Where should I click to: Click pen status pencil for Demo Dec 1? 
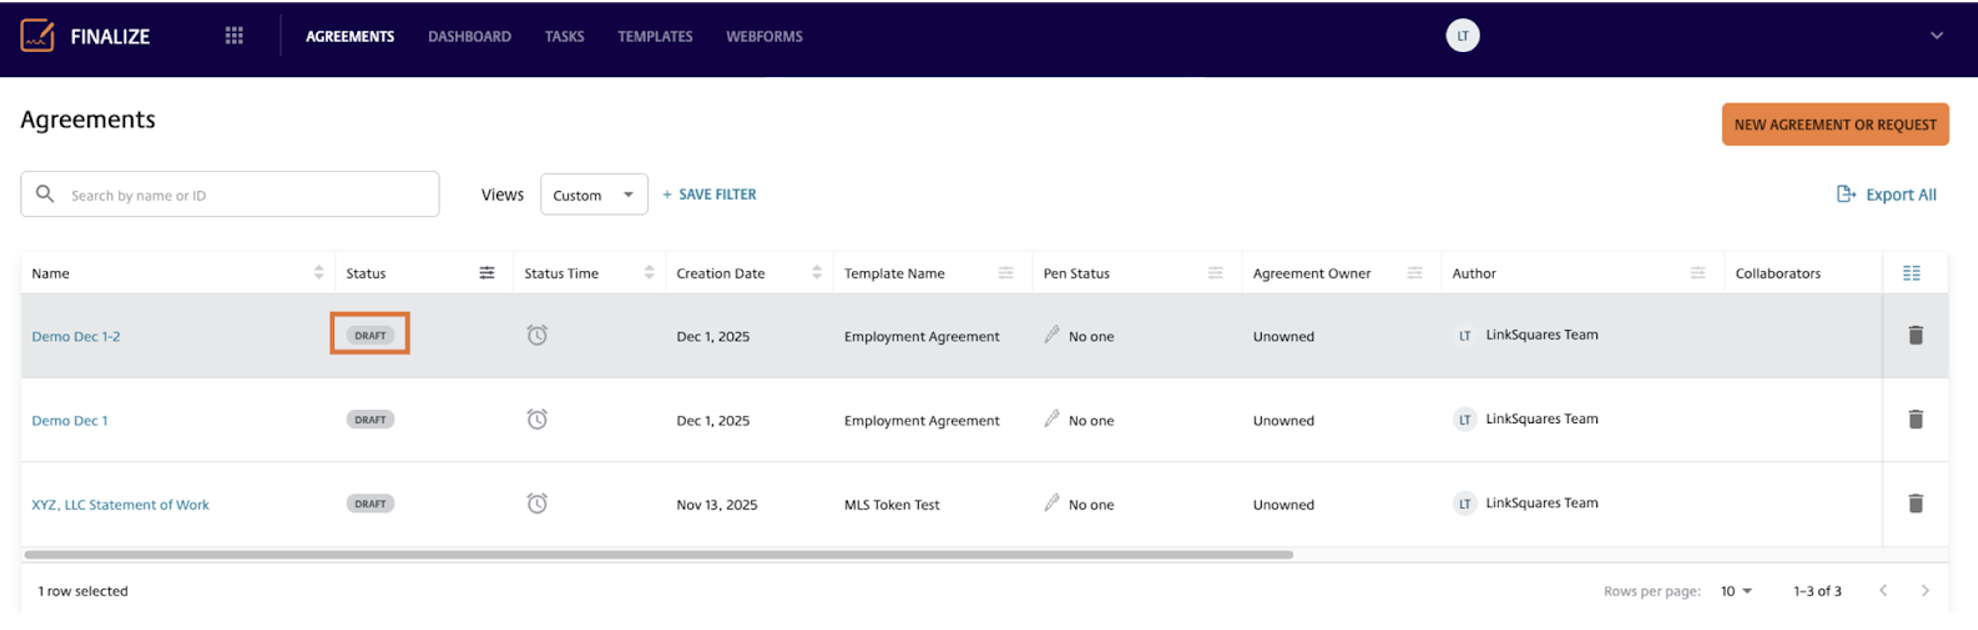[x=1051, y=419]
